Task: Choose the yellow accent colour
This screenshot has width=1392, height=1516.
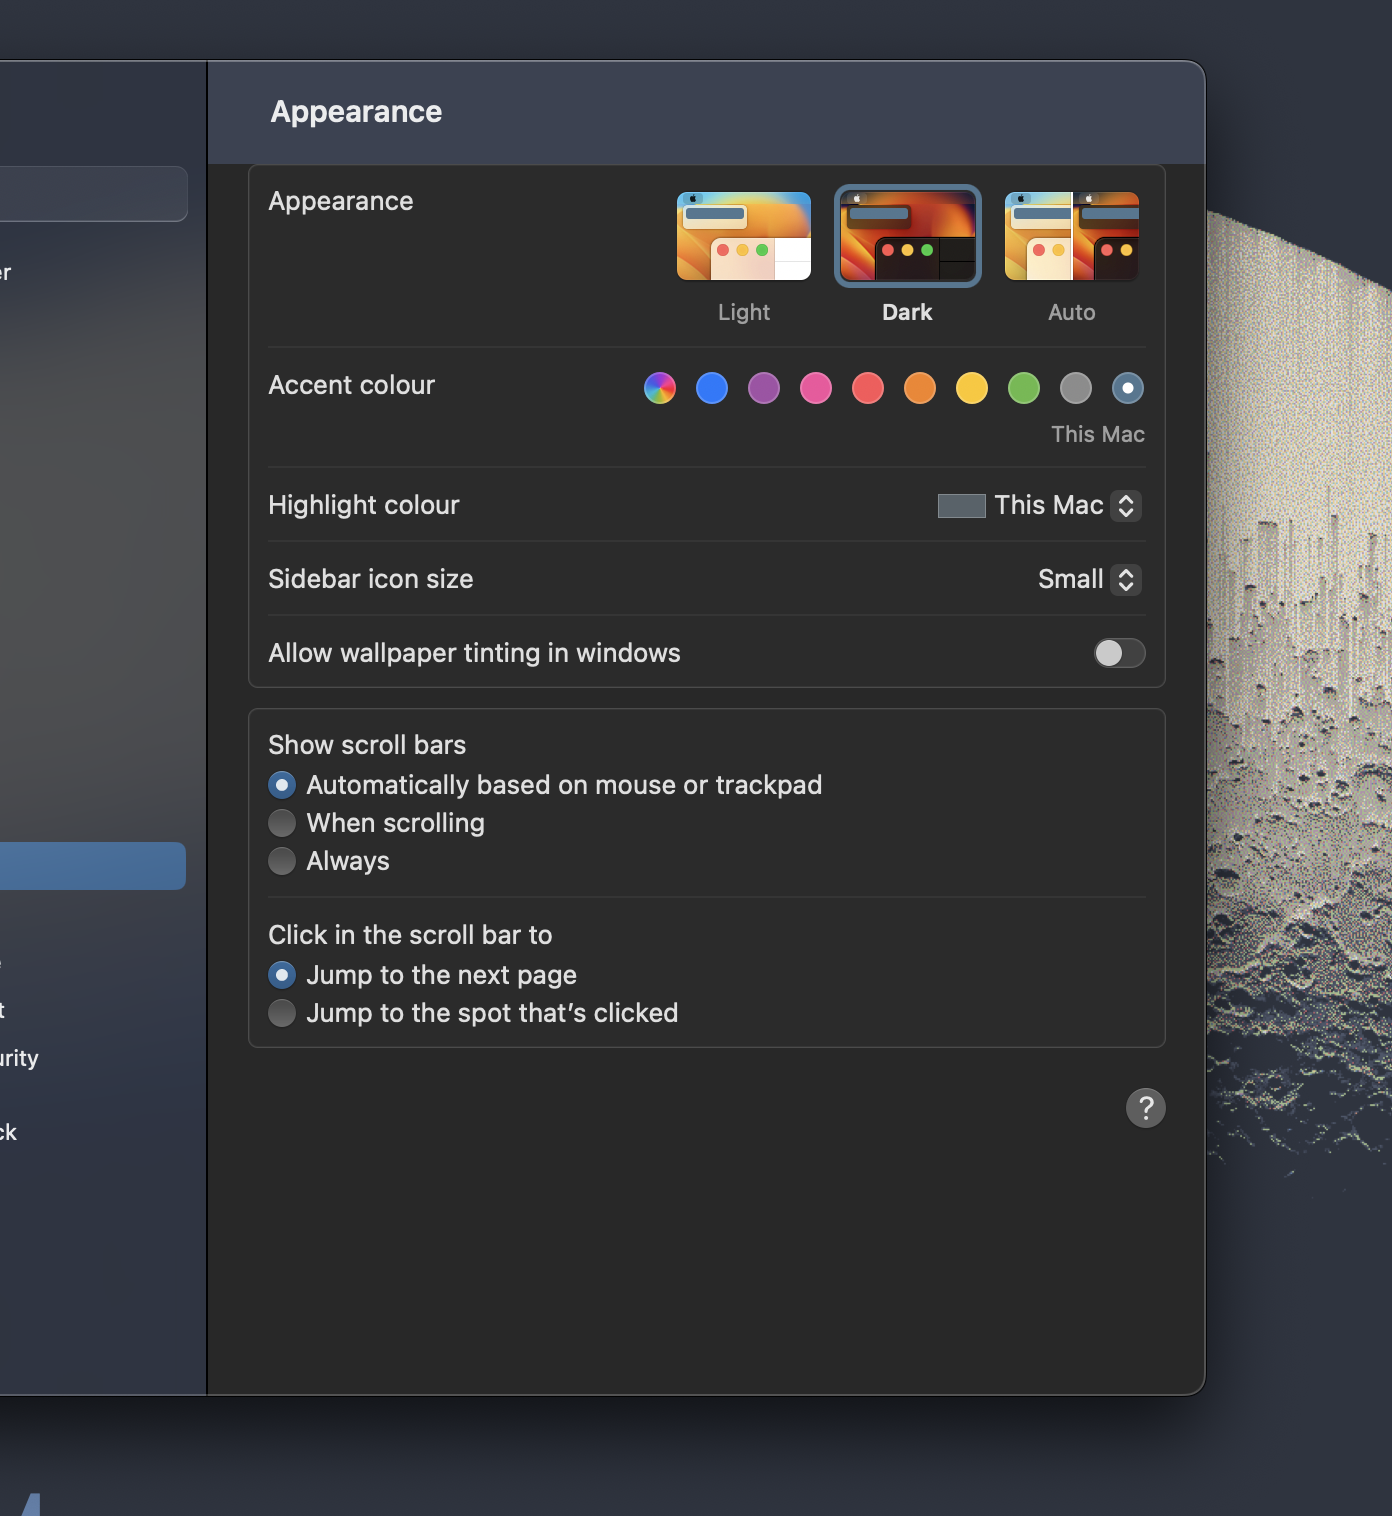Action: coord(972,388)
